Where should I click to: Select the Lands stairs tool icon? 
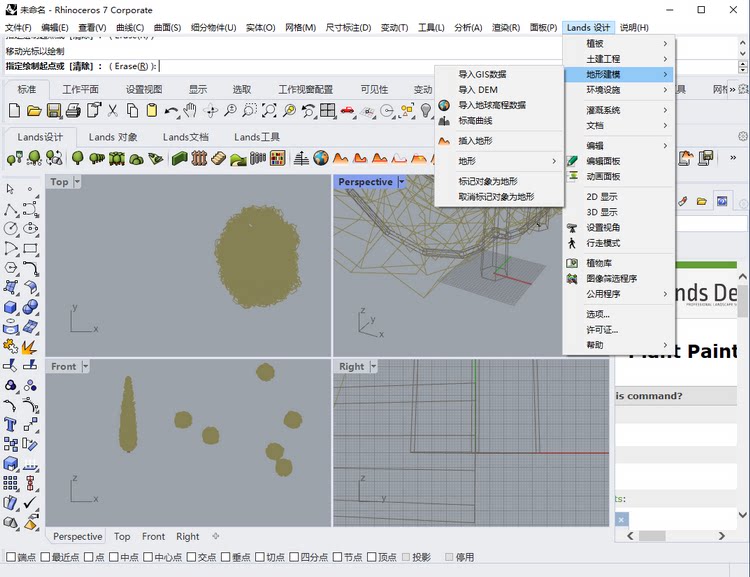218,158
